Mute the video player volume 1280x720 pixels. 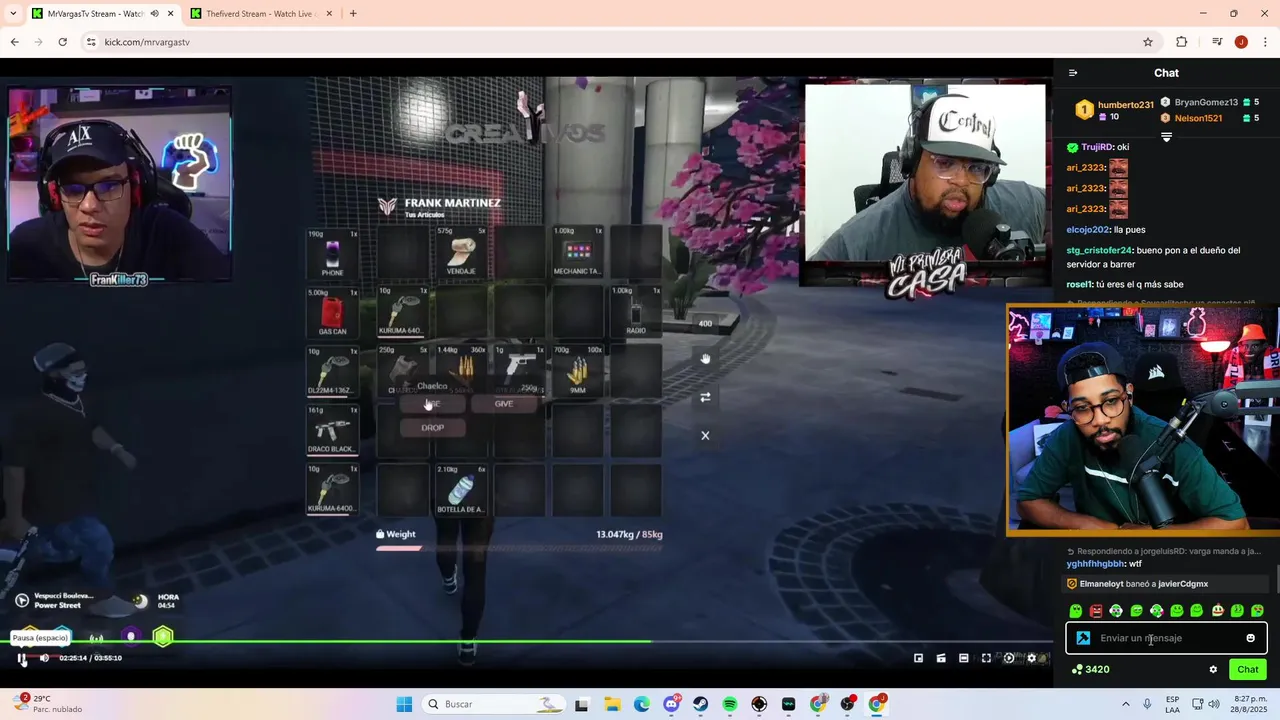44,658
